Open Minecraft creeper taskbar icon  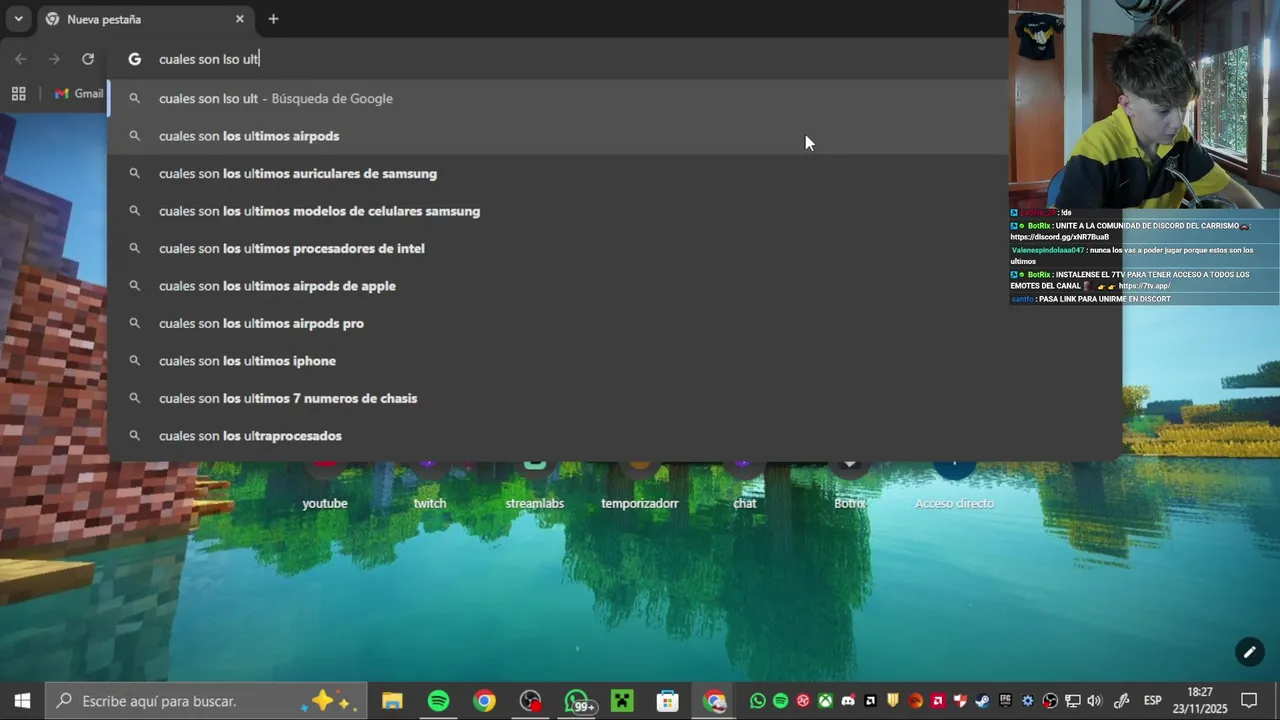click(623, 701)
